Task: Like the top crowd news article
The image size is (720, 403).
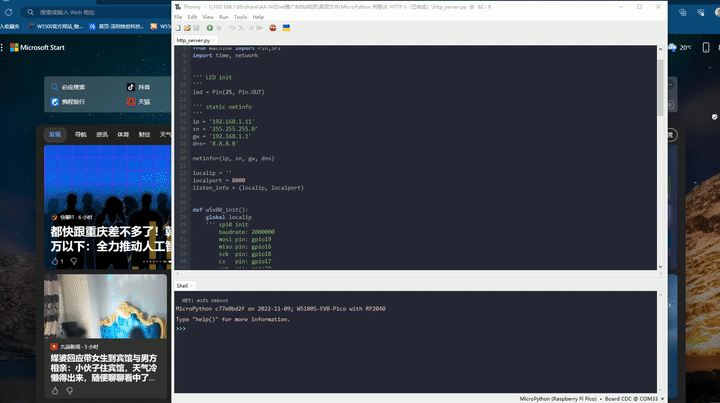Action: coord(55,261)
